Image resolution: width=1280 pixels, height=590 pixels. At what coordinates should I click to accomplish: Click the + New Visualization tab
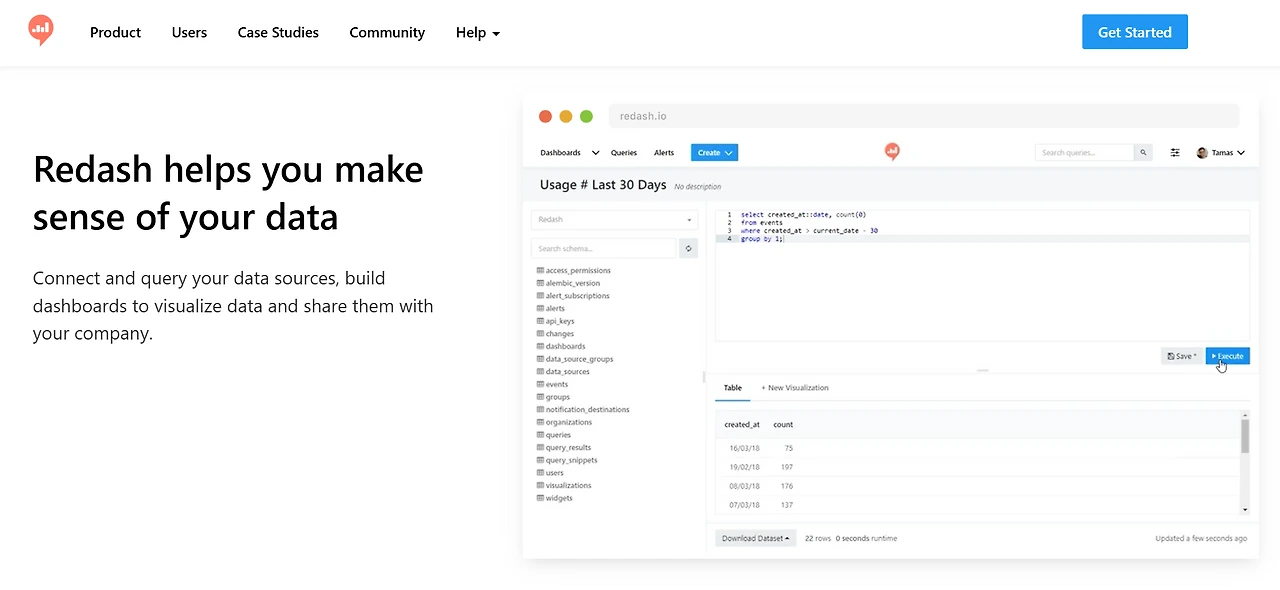[x=795, y=388]
